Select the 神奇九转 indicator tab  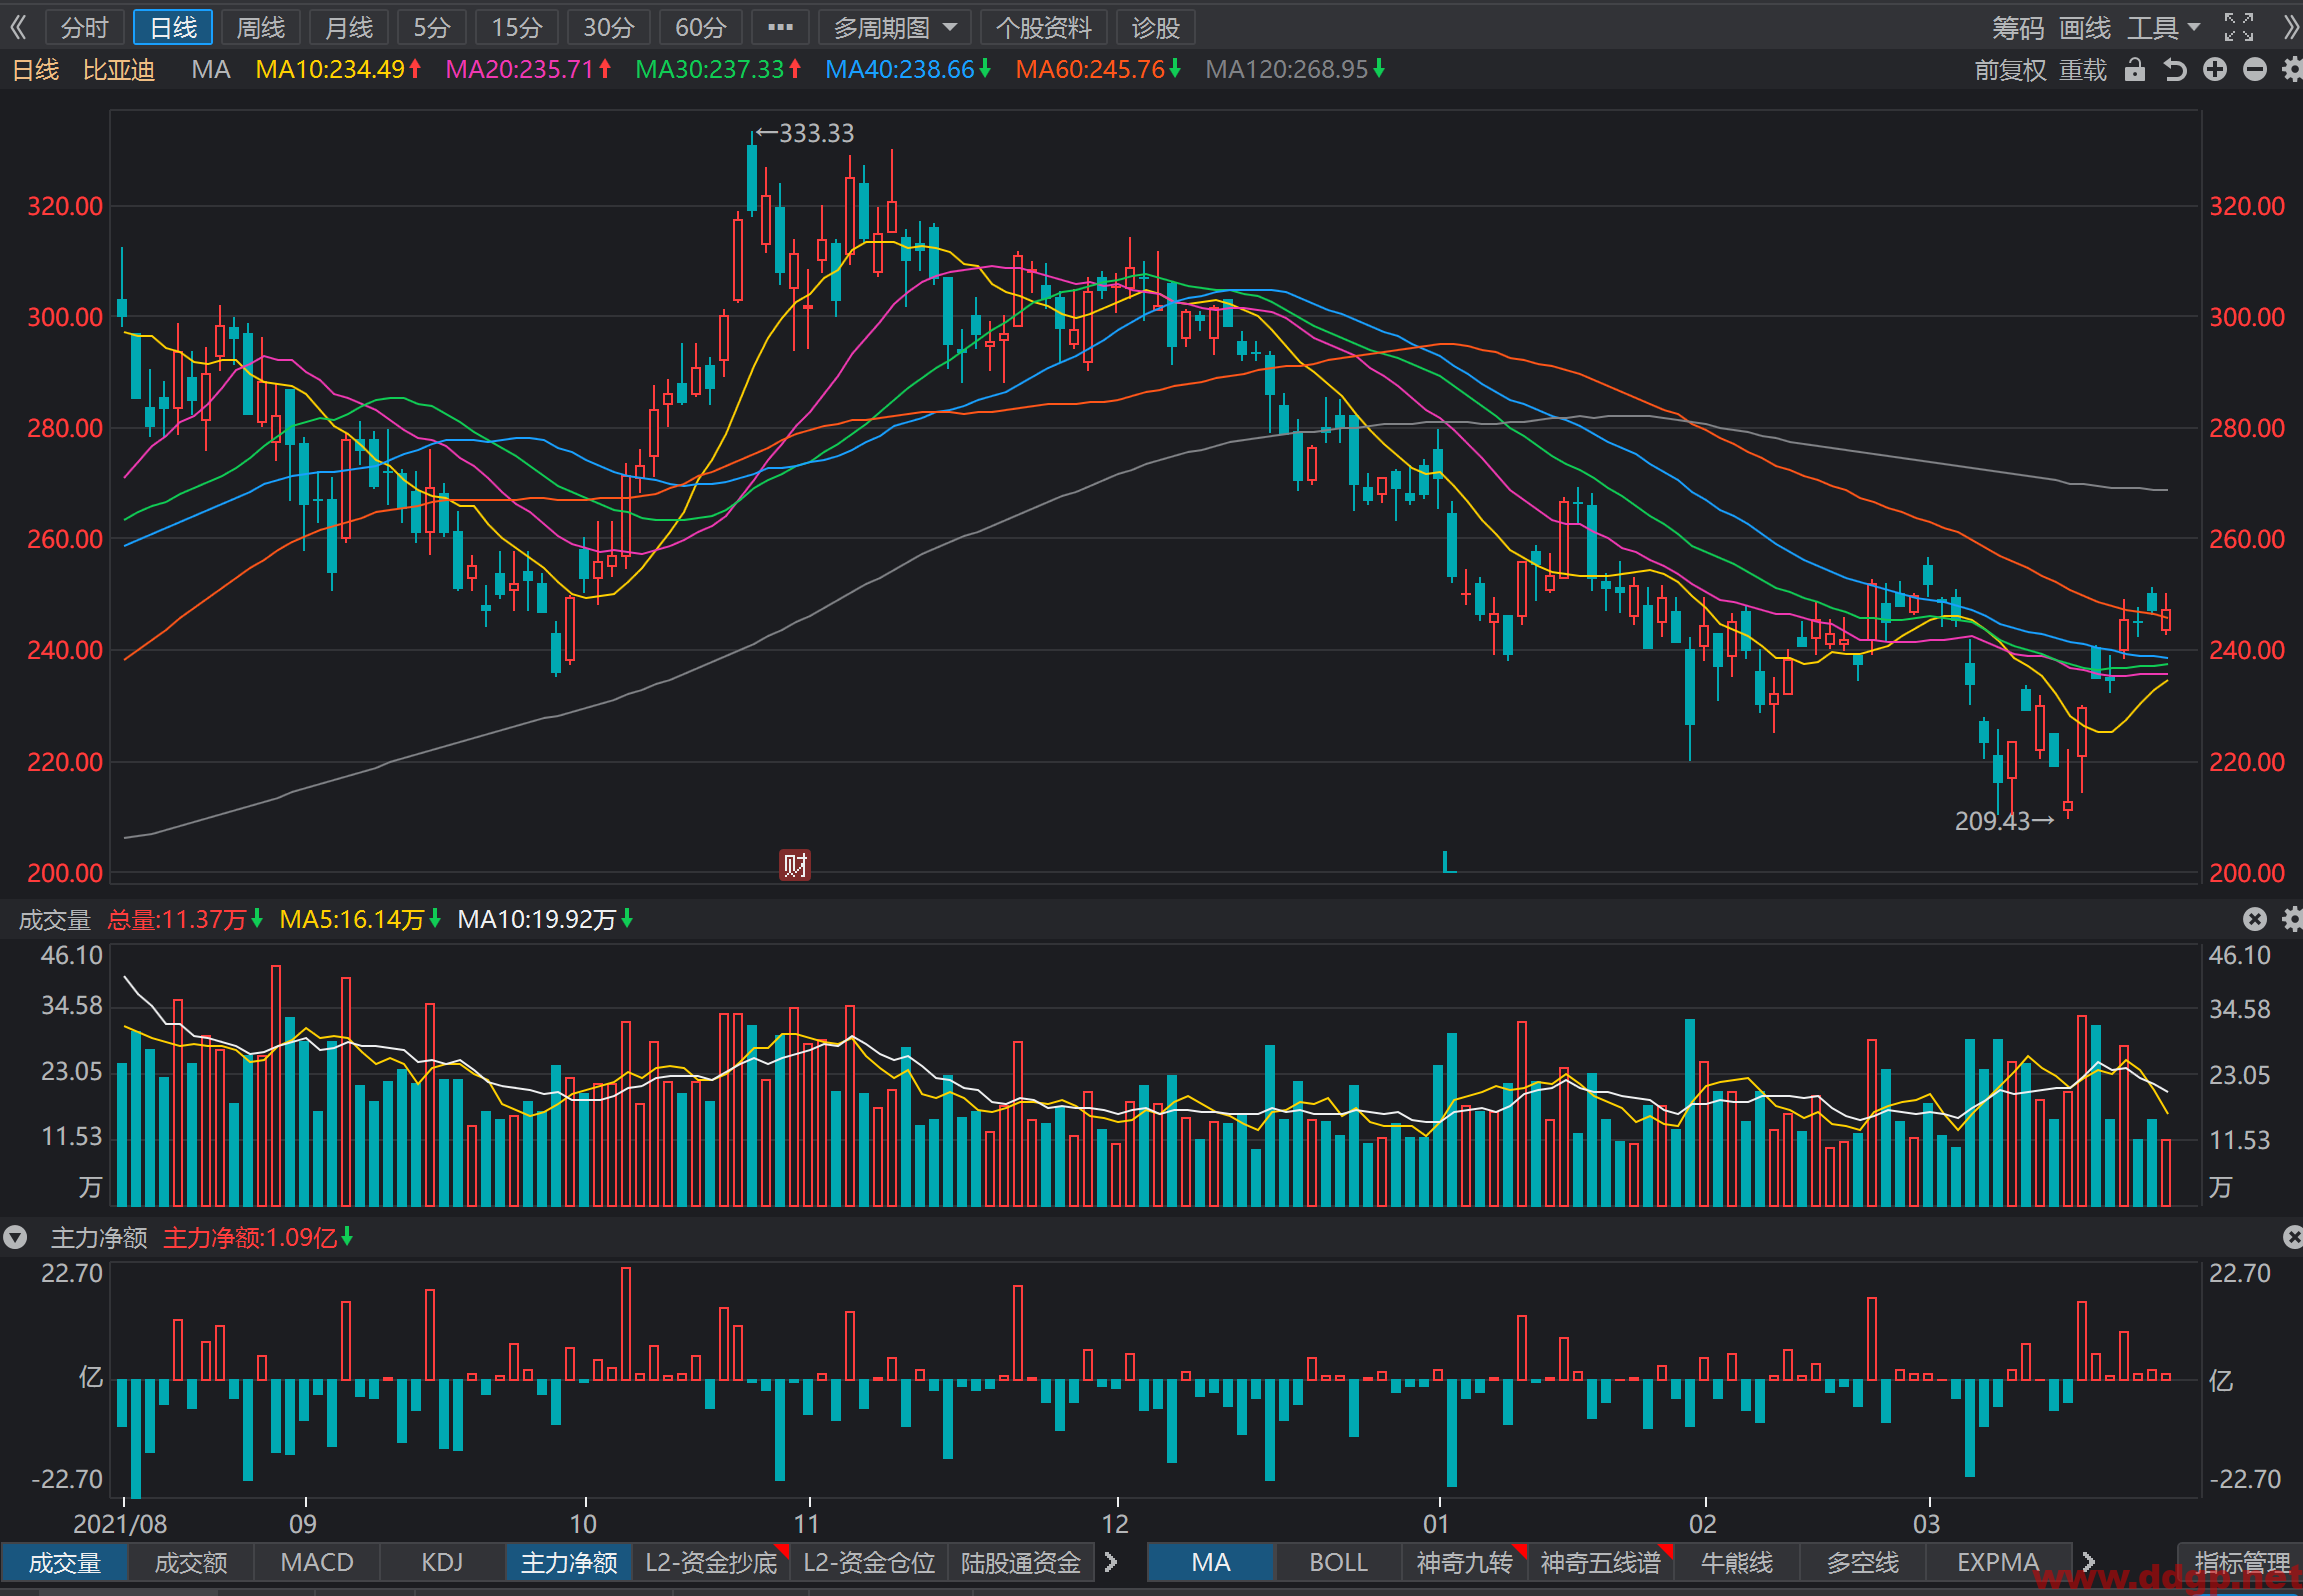coord(1465,1562)
